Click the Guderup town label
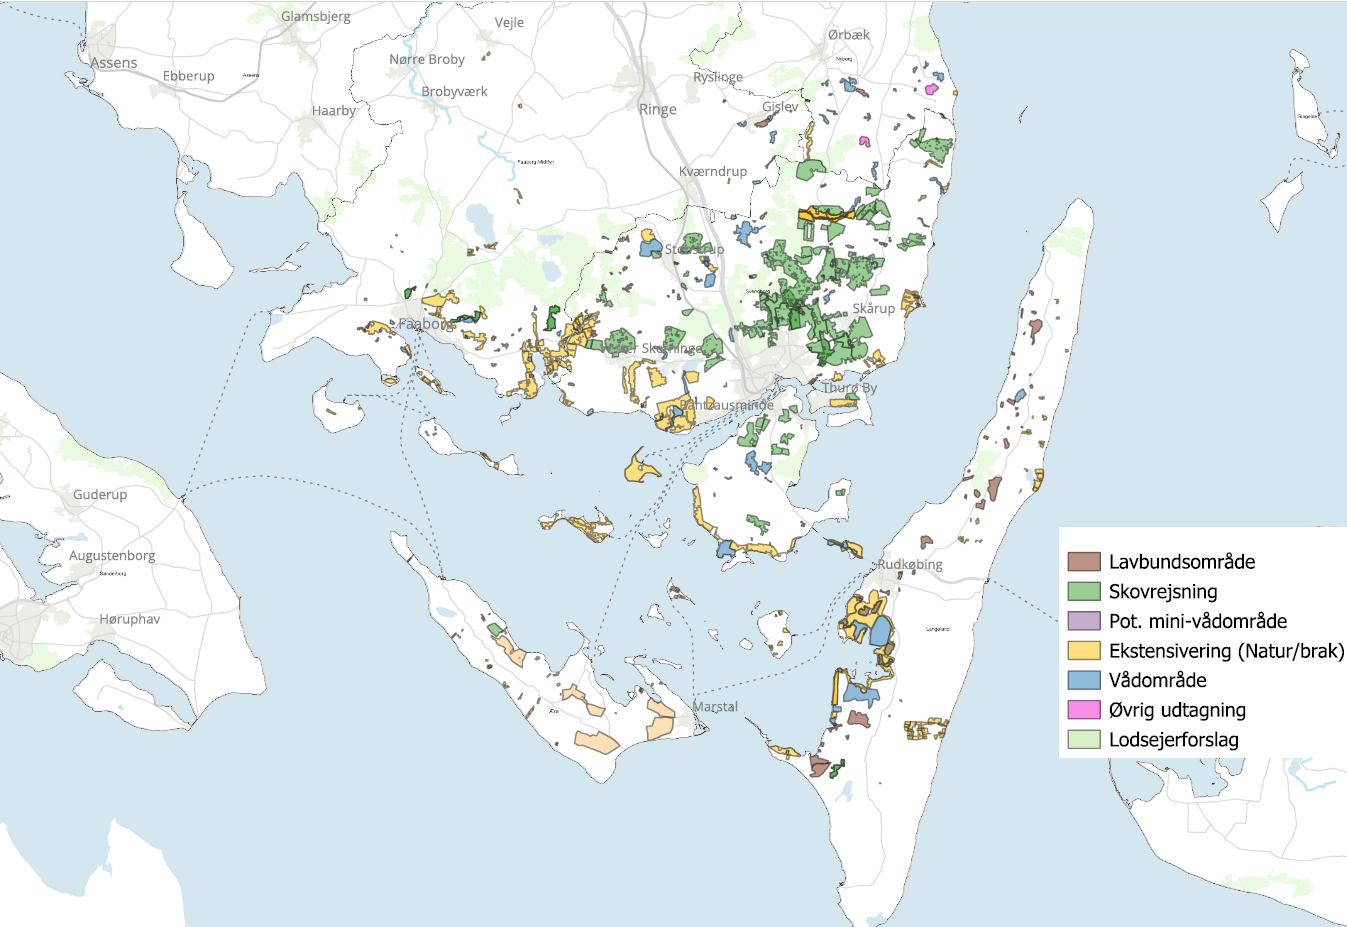This screenshot has width=1347, height=927. (100, 495)
